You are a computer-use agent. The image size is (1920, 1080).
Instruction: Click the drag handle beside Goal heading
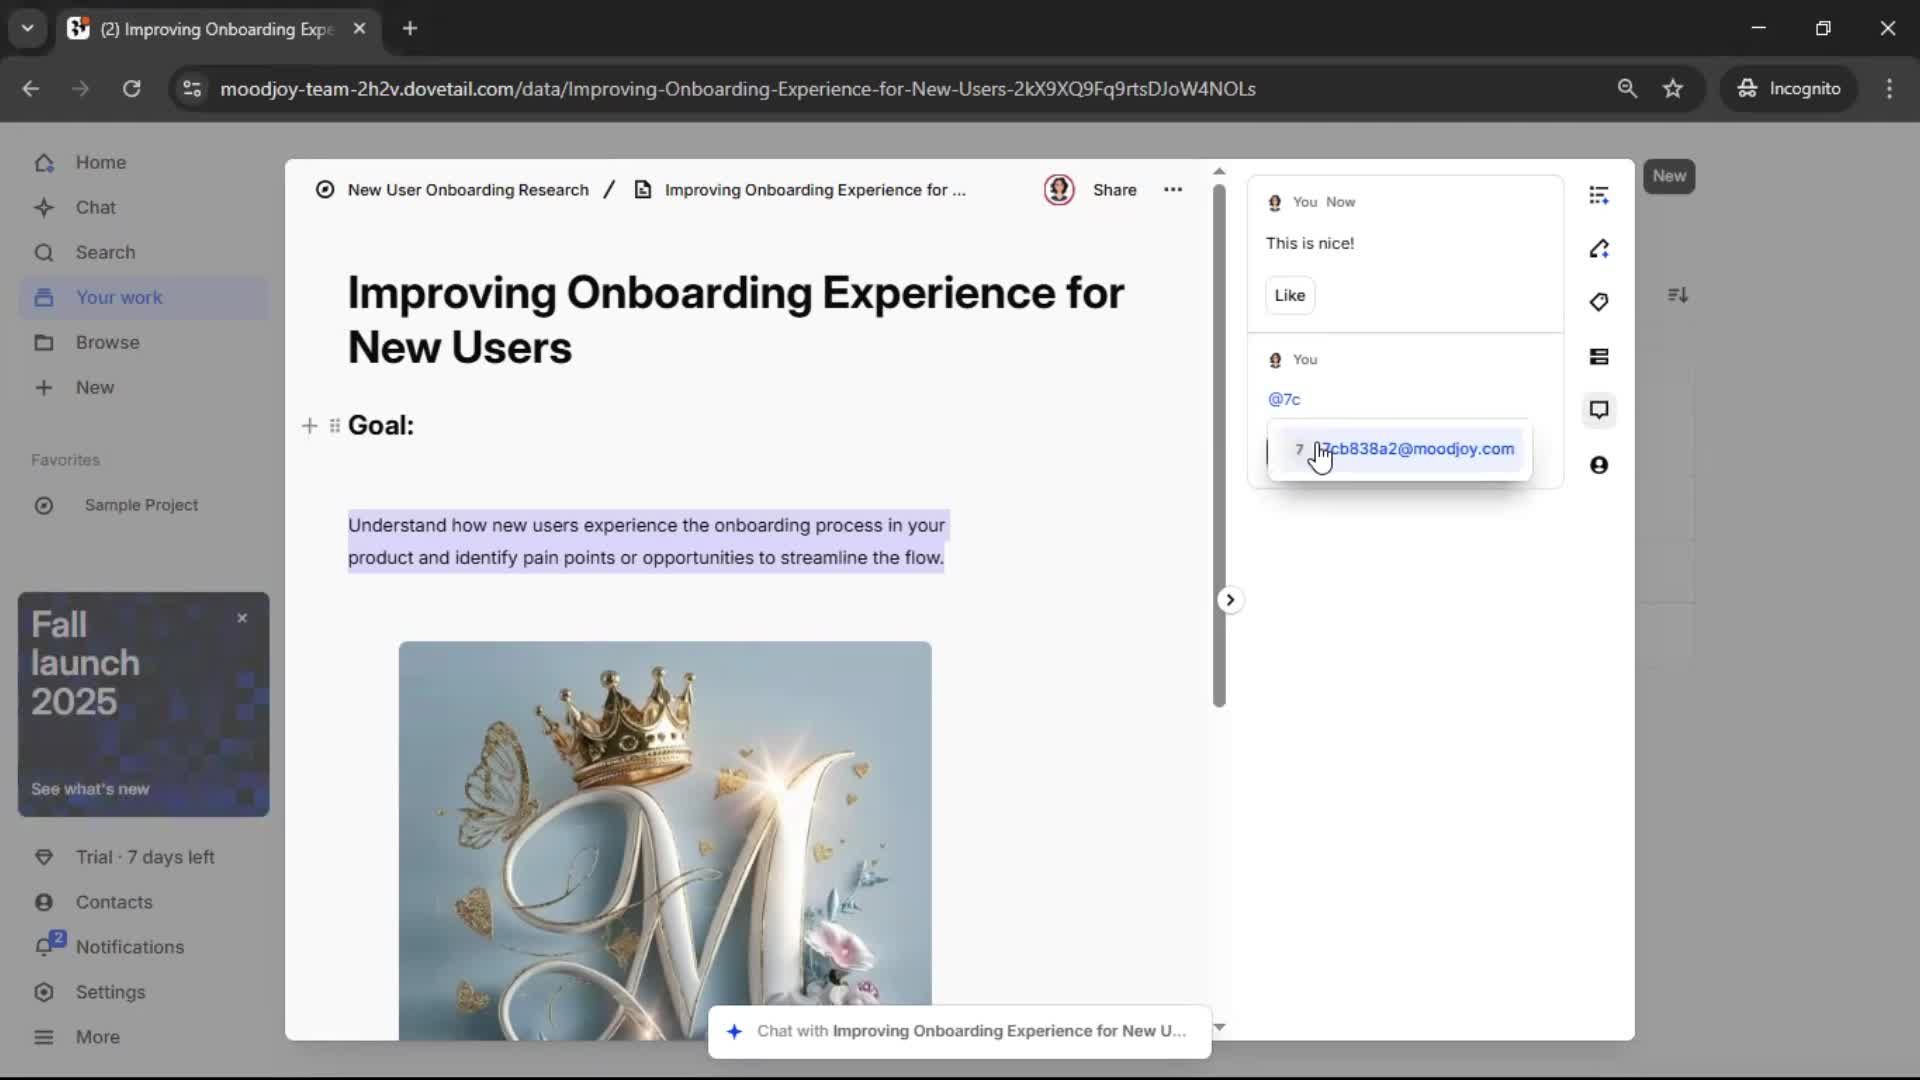(x=335, y=426)
